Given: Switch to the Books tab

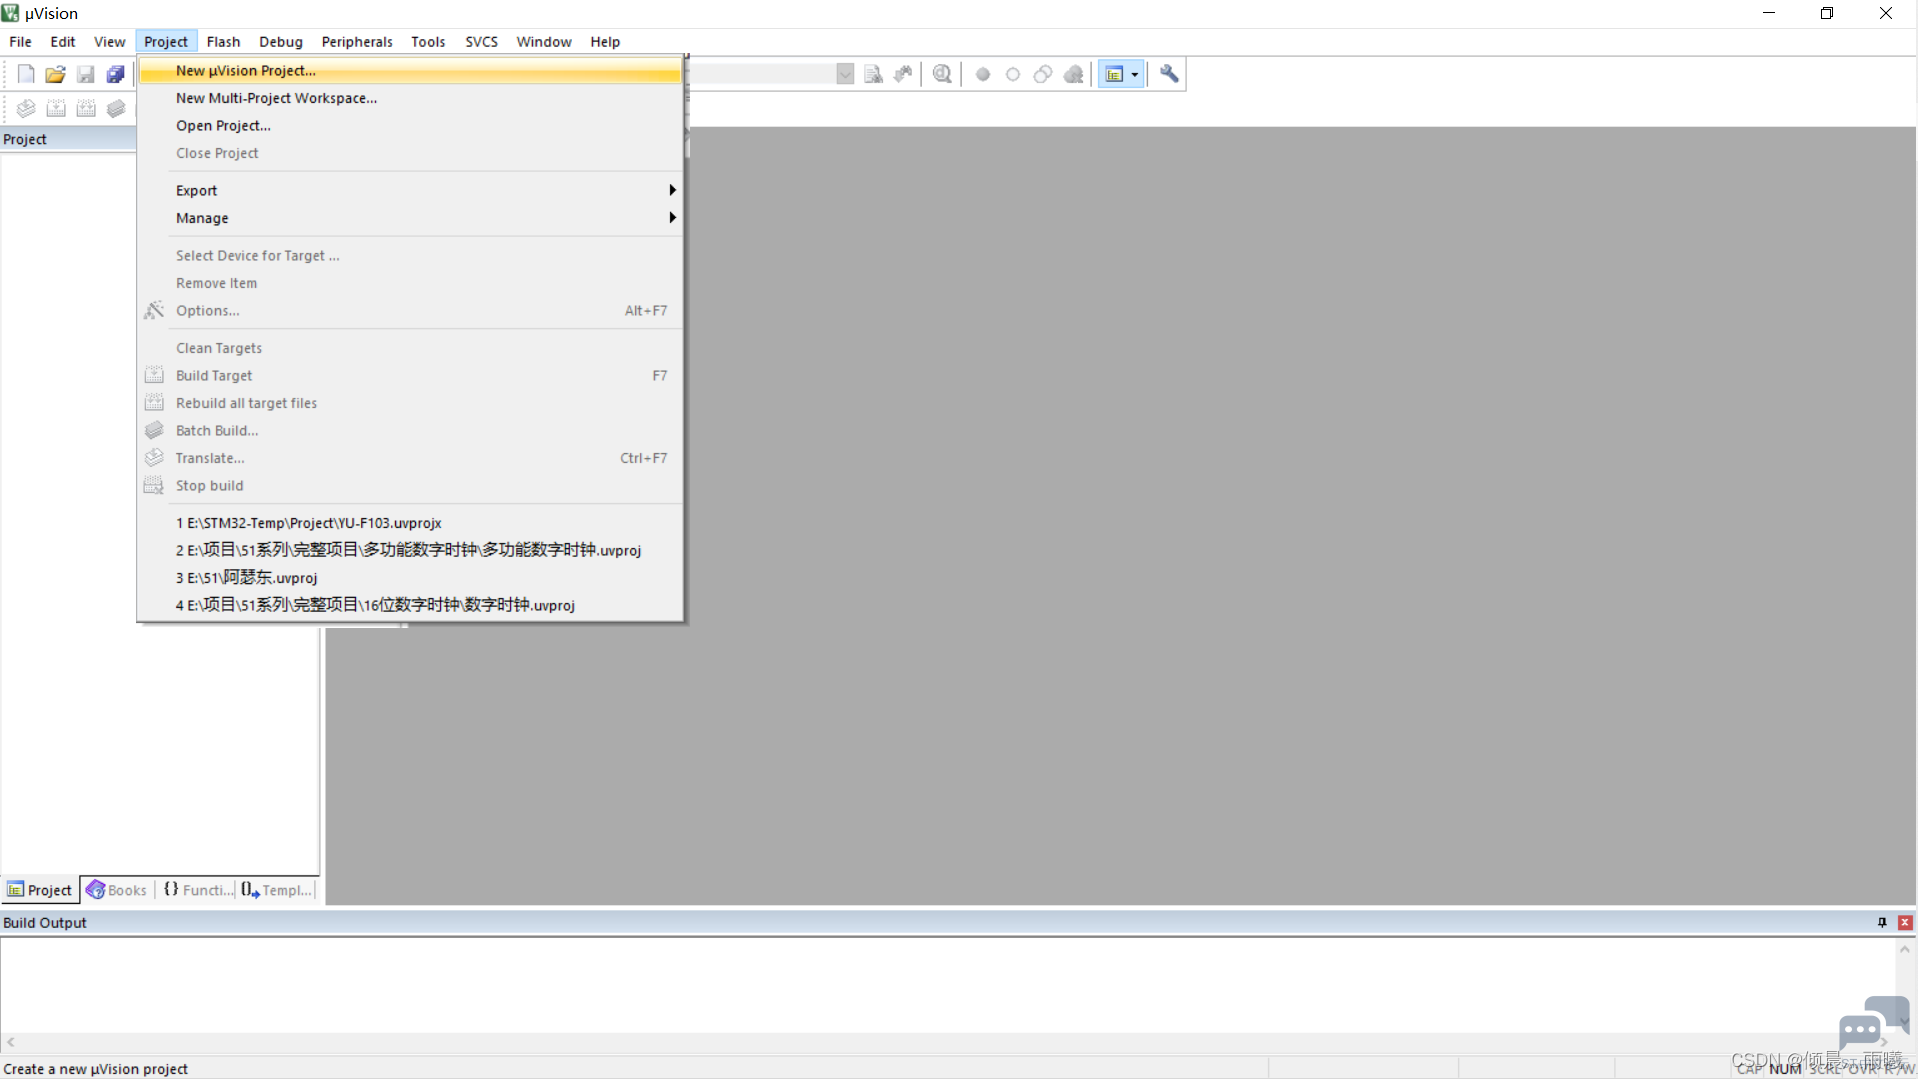Looking at the screenshot, I should 117,890.
